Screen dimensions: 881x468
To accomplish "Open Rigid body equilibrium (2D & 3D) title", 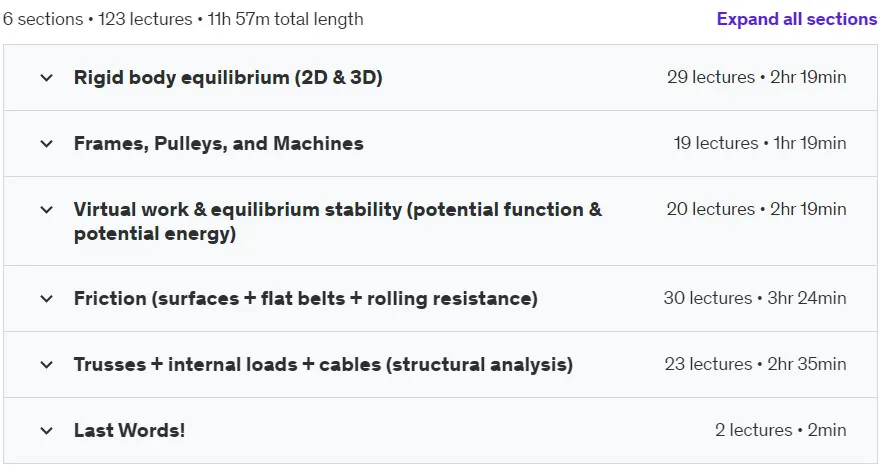I will (x=228, y=78).
